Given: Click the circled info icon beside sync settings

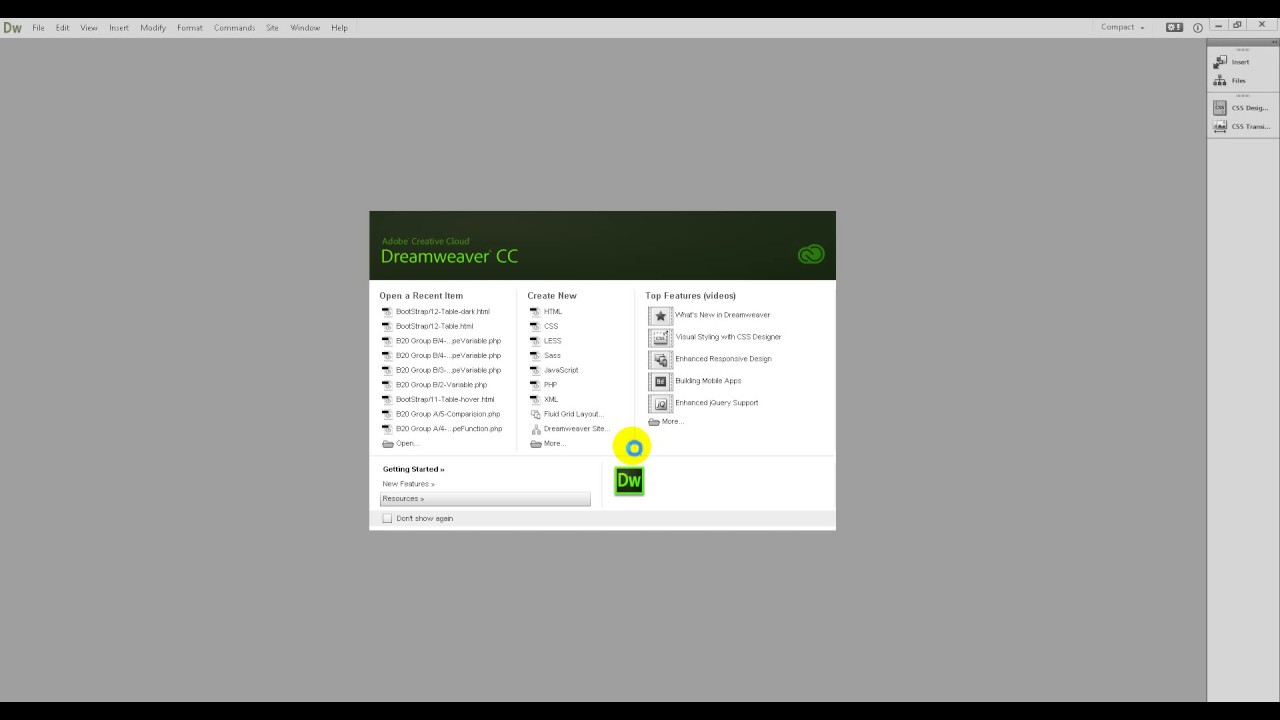Looking at the screenshot, I should pyautogui.click(x=1198, y=28).
